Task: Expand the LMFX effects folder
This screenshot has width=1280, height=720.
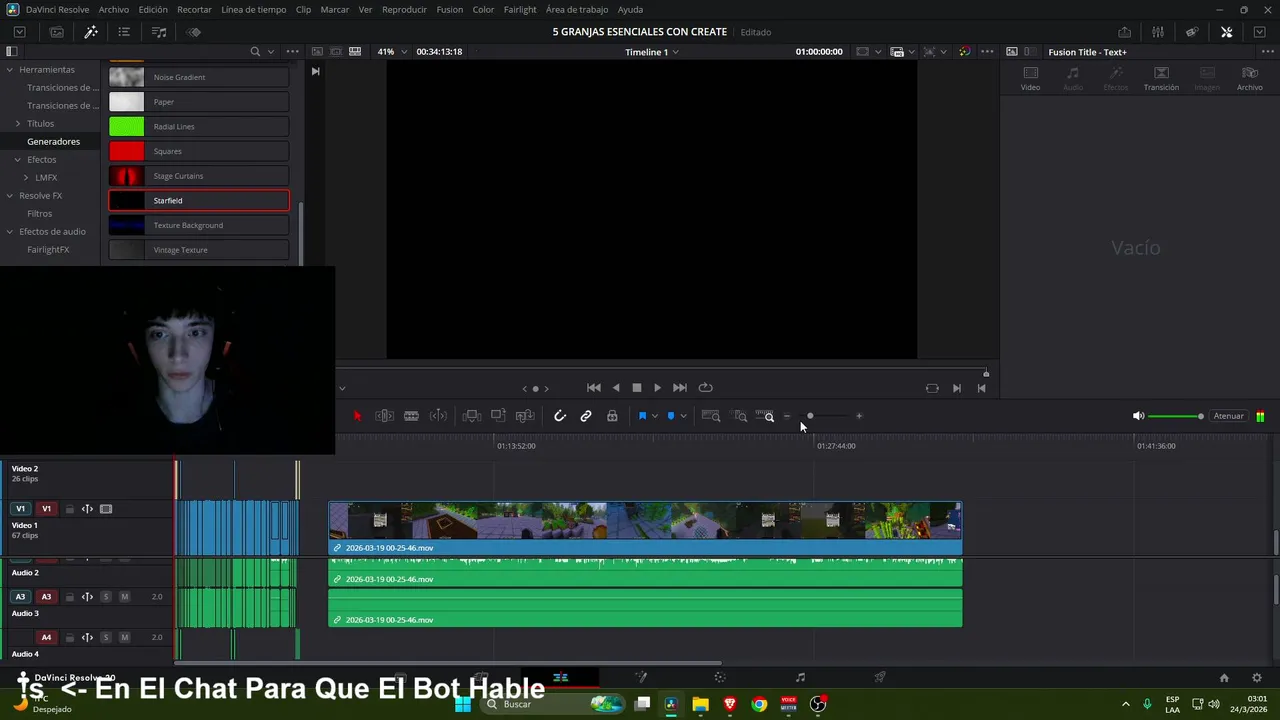Action: coord(26,178)
